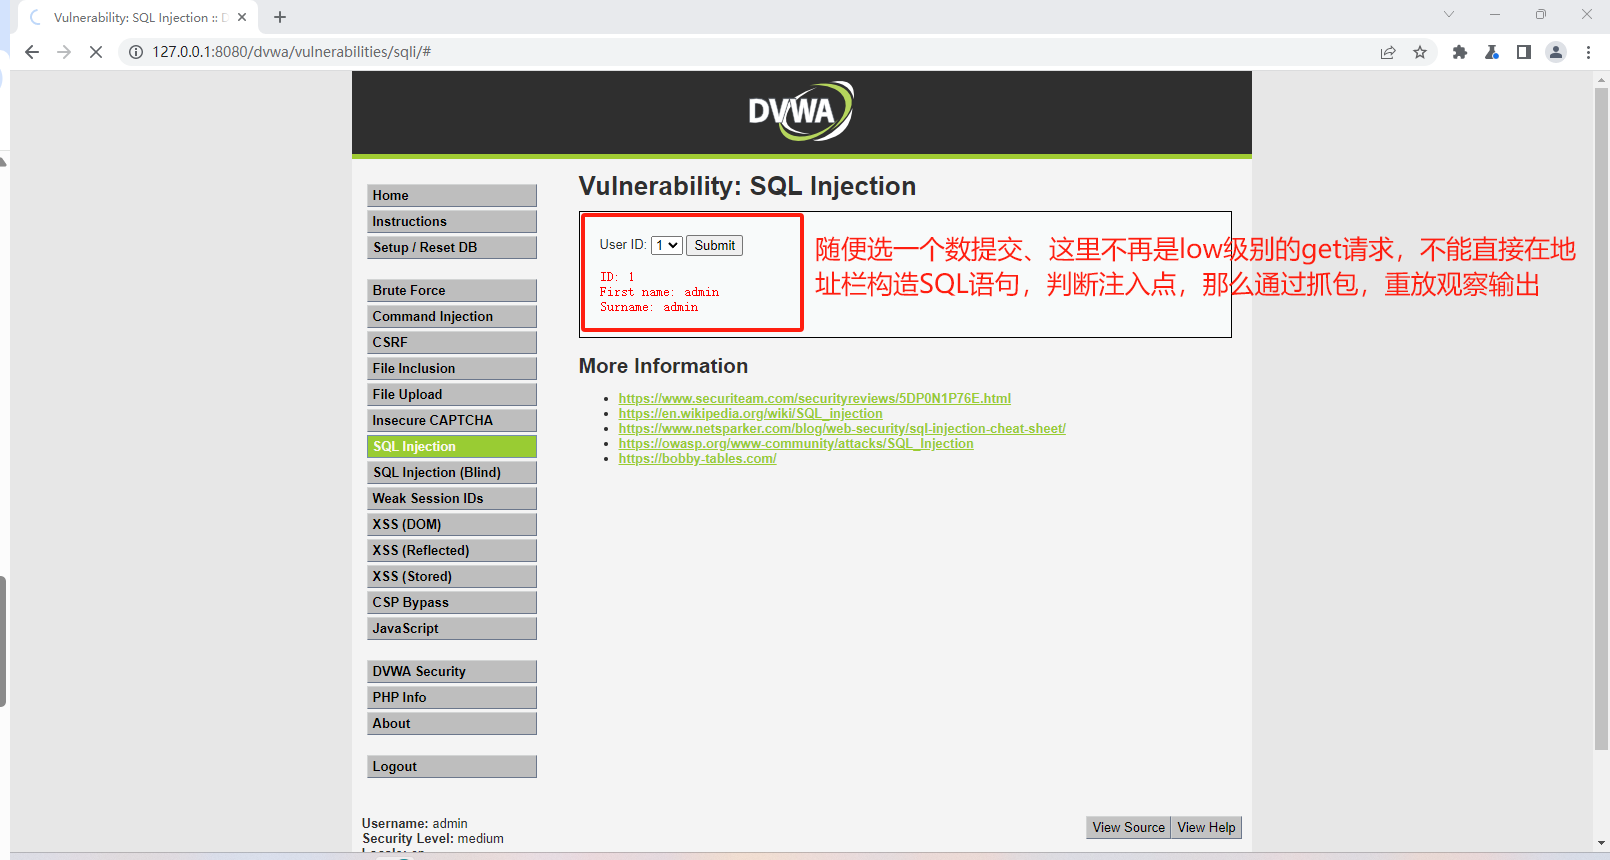This screenshot has height=860, width=1610.
Task: Open XSS (Reflected) module
Action: pos(452,550)
